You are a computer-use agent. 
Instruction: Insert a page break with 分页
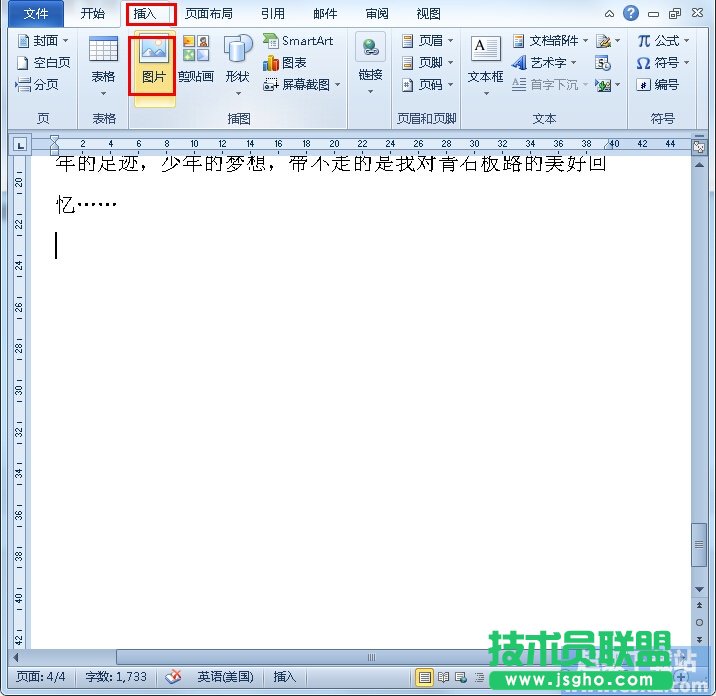(23, 84)
